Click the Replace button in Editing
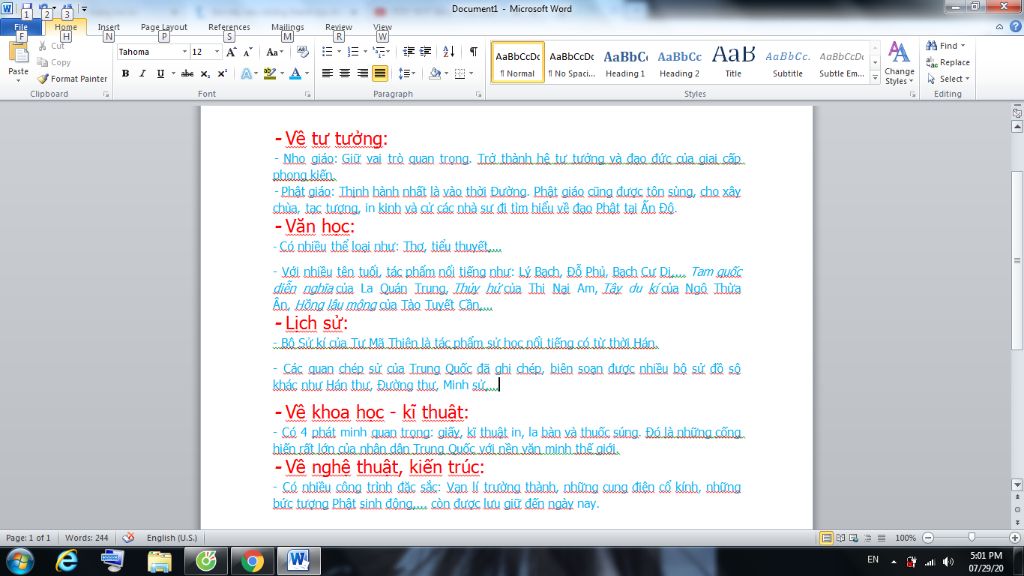Image resolution: width=1024 pixels, height=576 pixels. [x=948, y=62]
